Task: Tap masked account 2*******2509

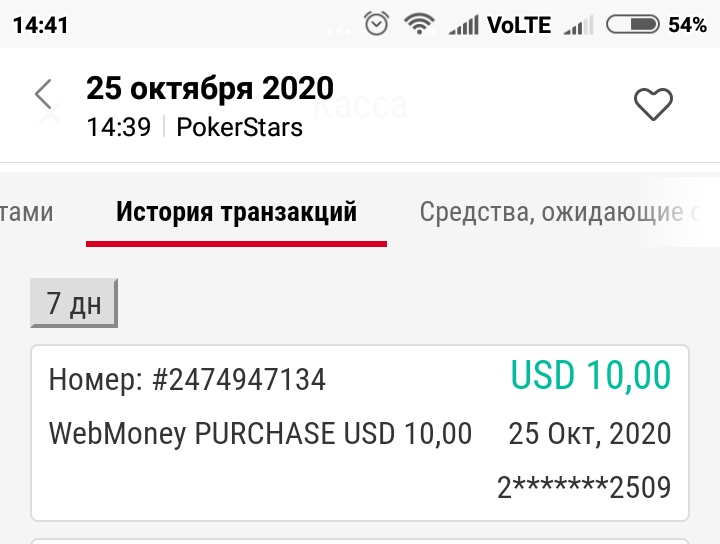Action: pyautogui.click(x=584, y=487)
